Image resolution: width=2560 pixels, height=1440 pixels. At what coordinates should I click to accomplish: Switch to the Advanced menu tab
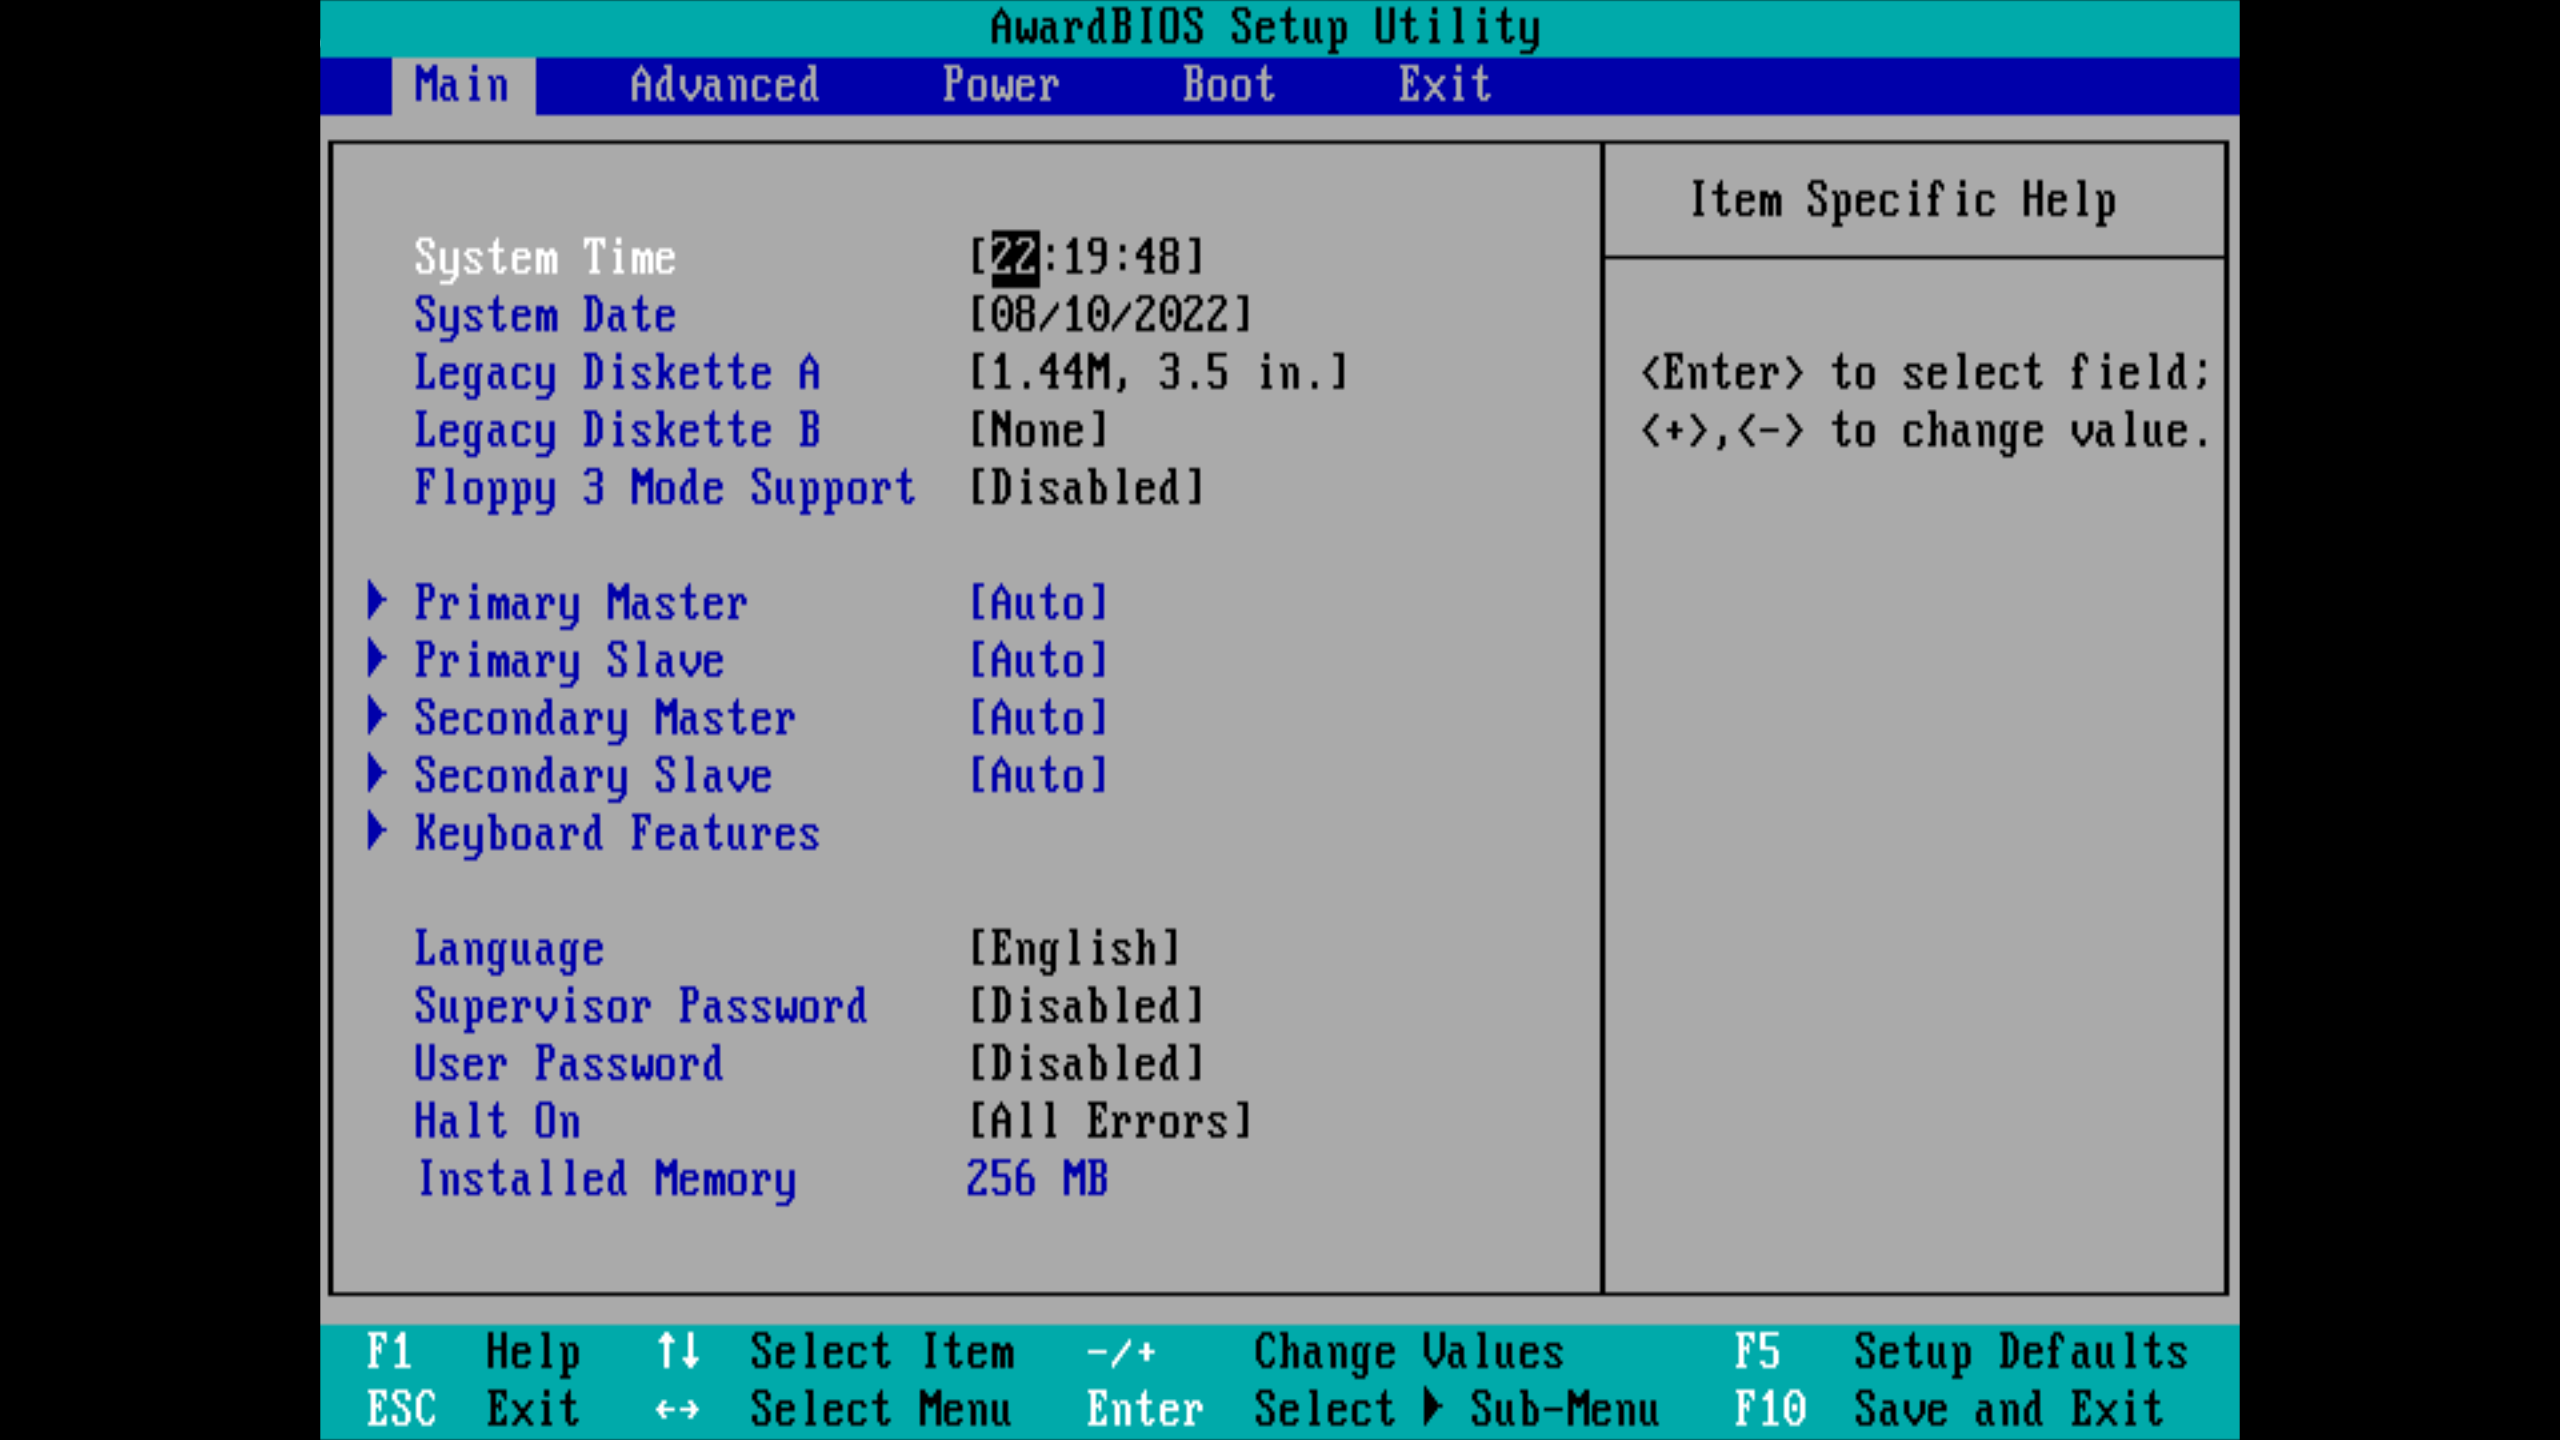click(724, 85)
